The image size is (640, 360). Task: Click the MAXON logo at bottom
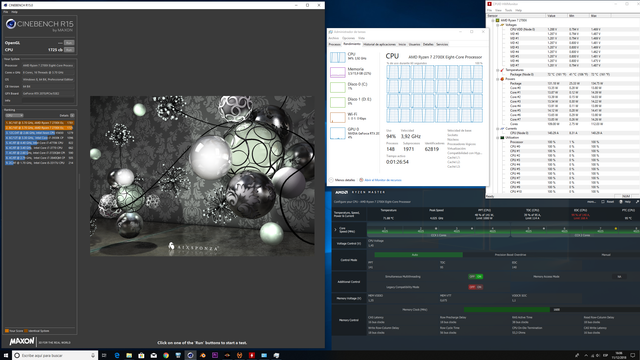pyautogui.click(x=22, y=341)
